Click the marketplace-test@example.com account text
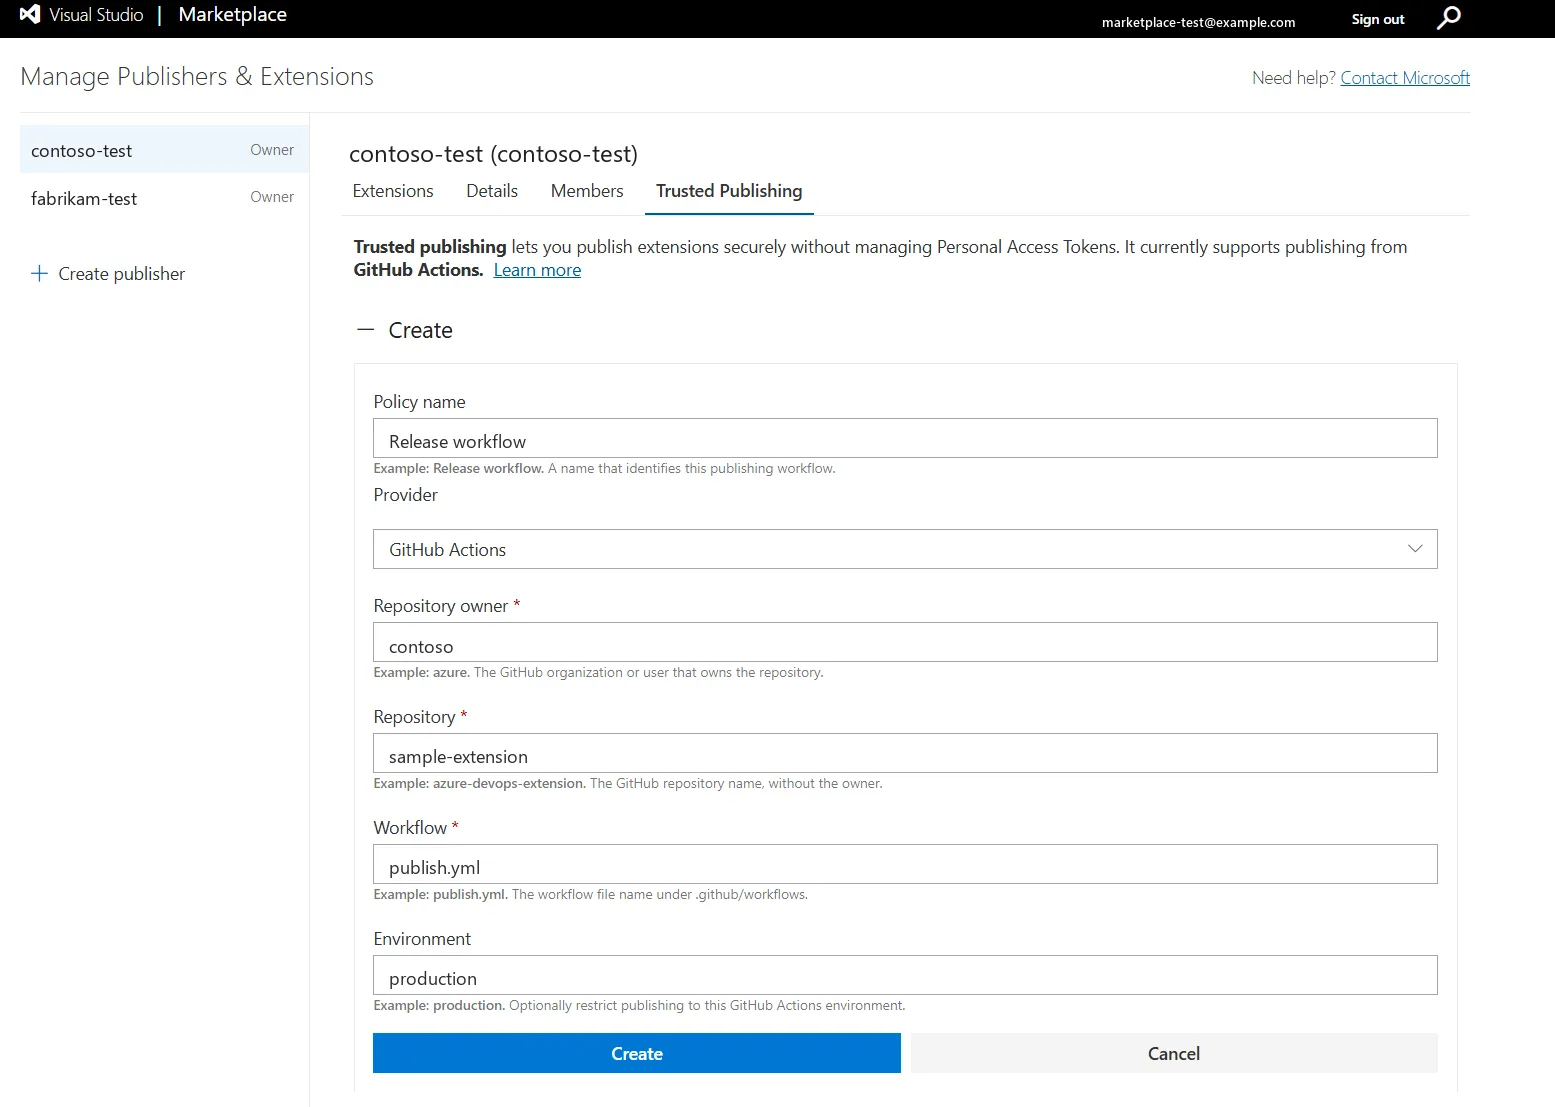Image resolution: width=1555 pixels, height=1107 pixels. 1198,22
